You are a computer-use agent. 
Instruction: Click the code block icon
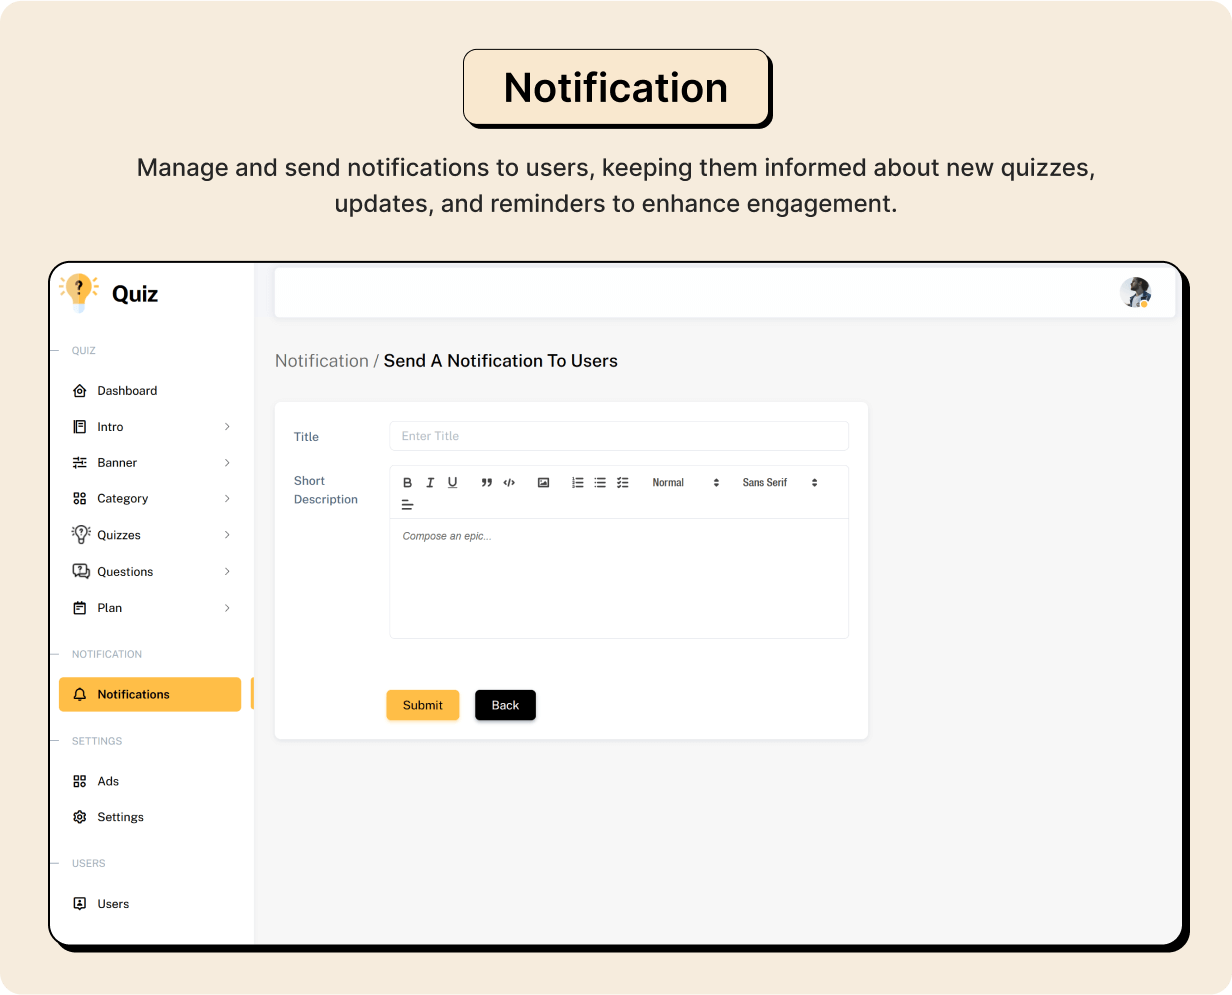[509, 483]
